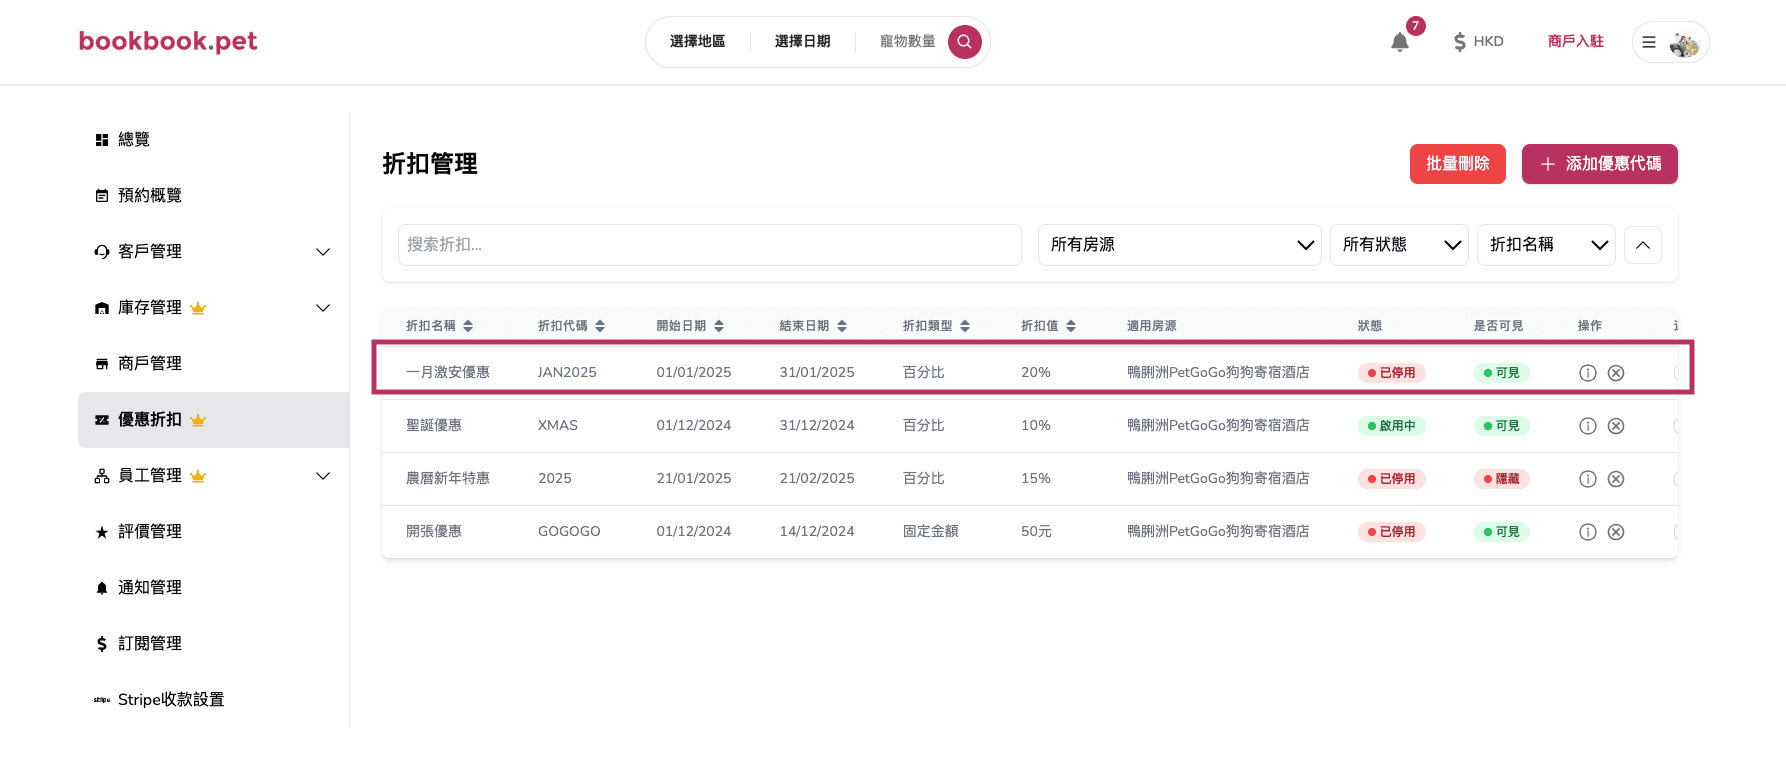This screenshot has width=1786, height=770.
Task: View info for 一月激安優惠 row
Action: click(x=1587, y=373)
